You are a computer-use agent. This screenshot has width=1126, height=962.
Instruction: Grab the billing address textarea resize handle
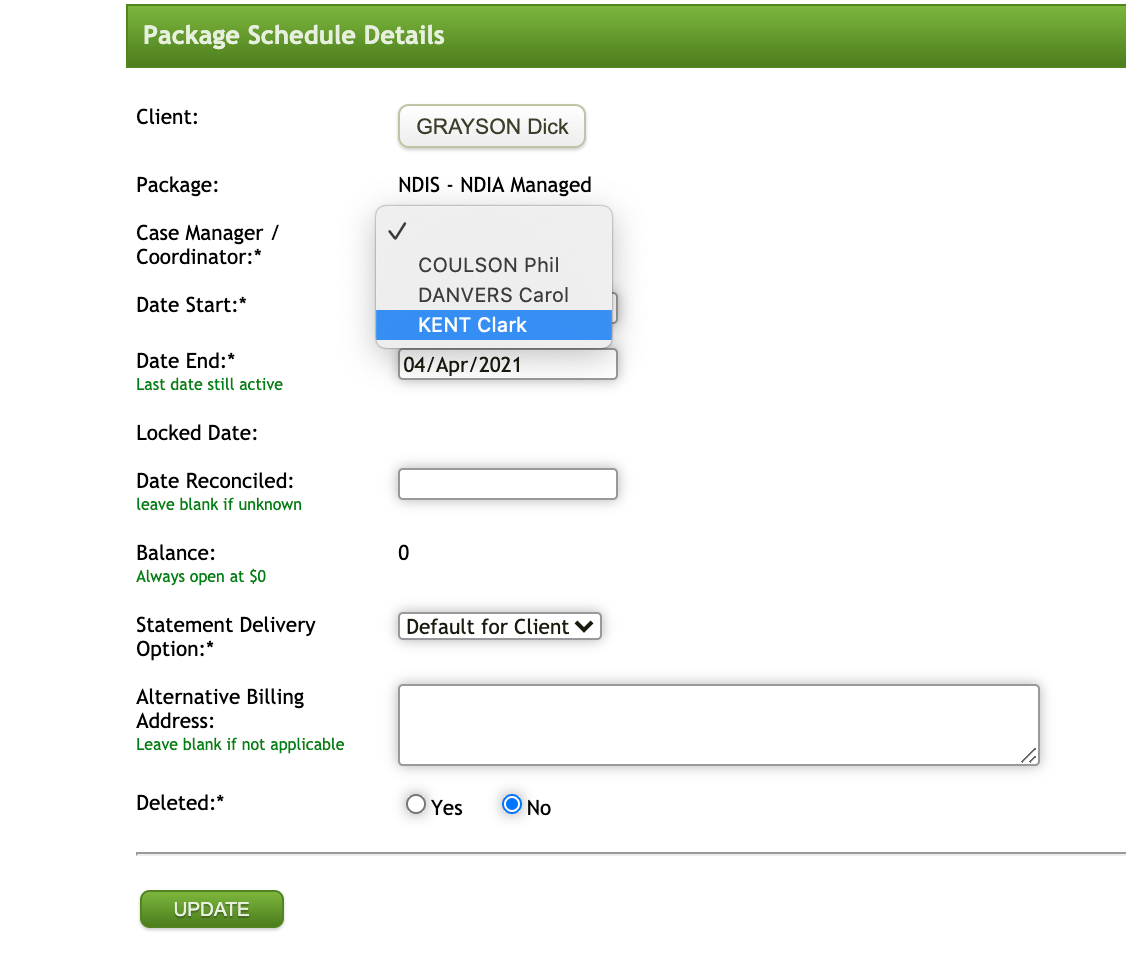pos(1029,756)
